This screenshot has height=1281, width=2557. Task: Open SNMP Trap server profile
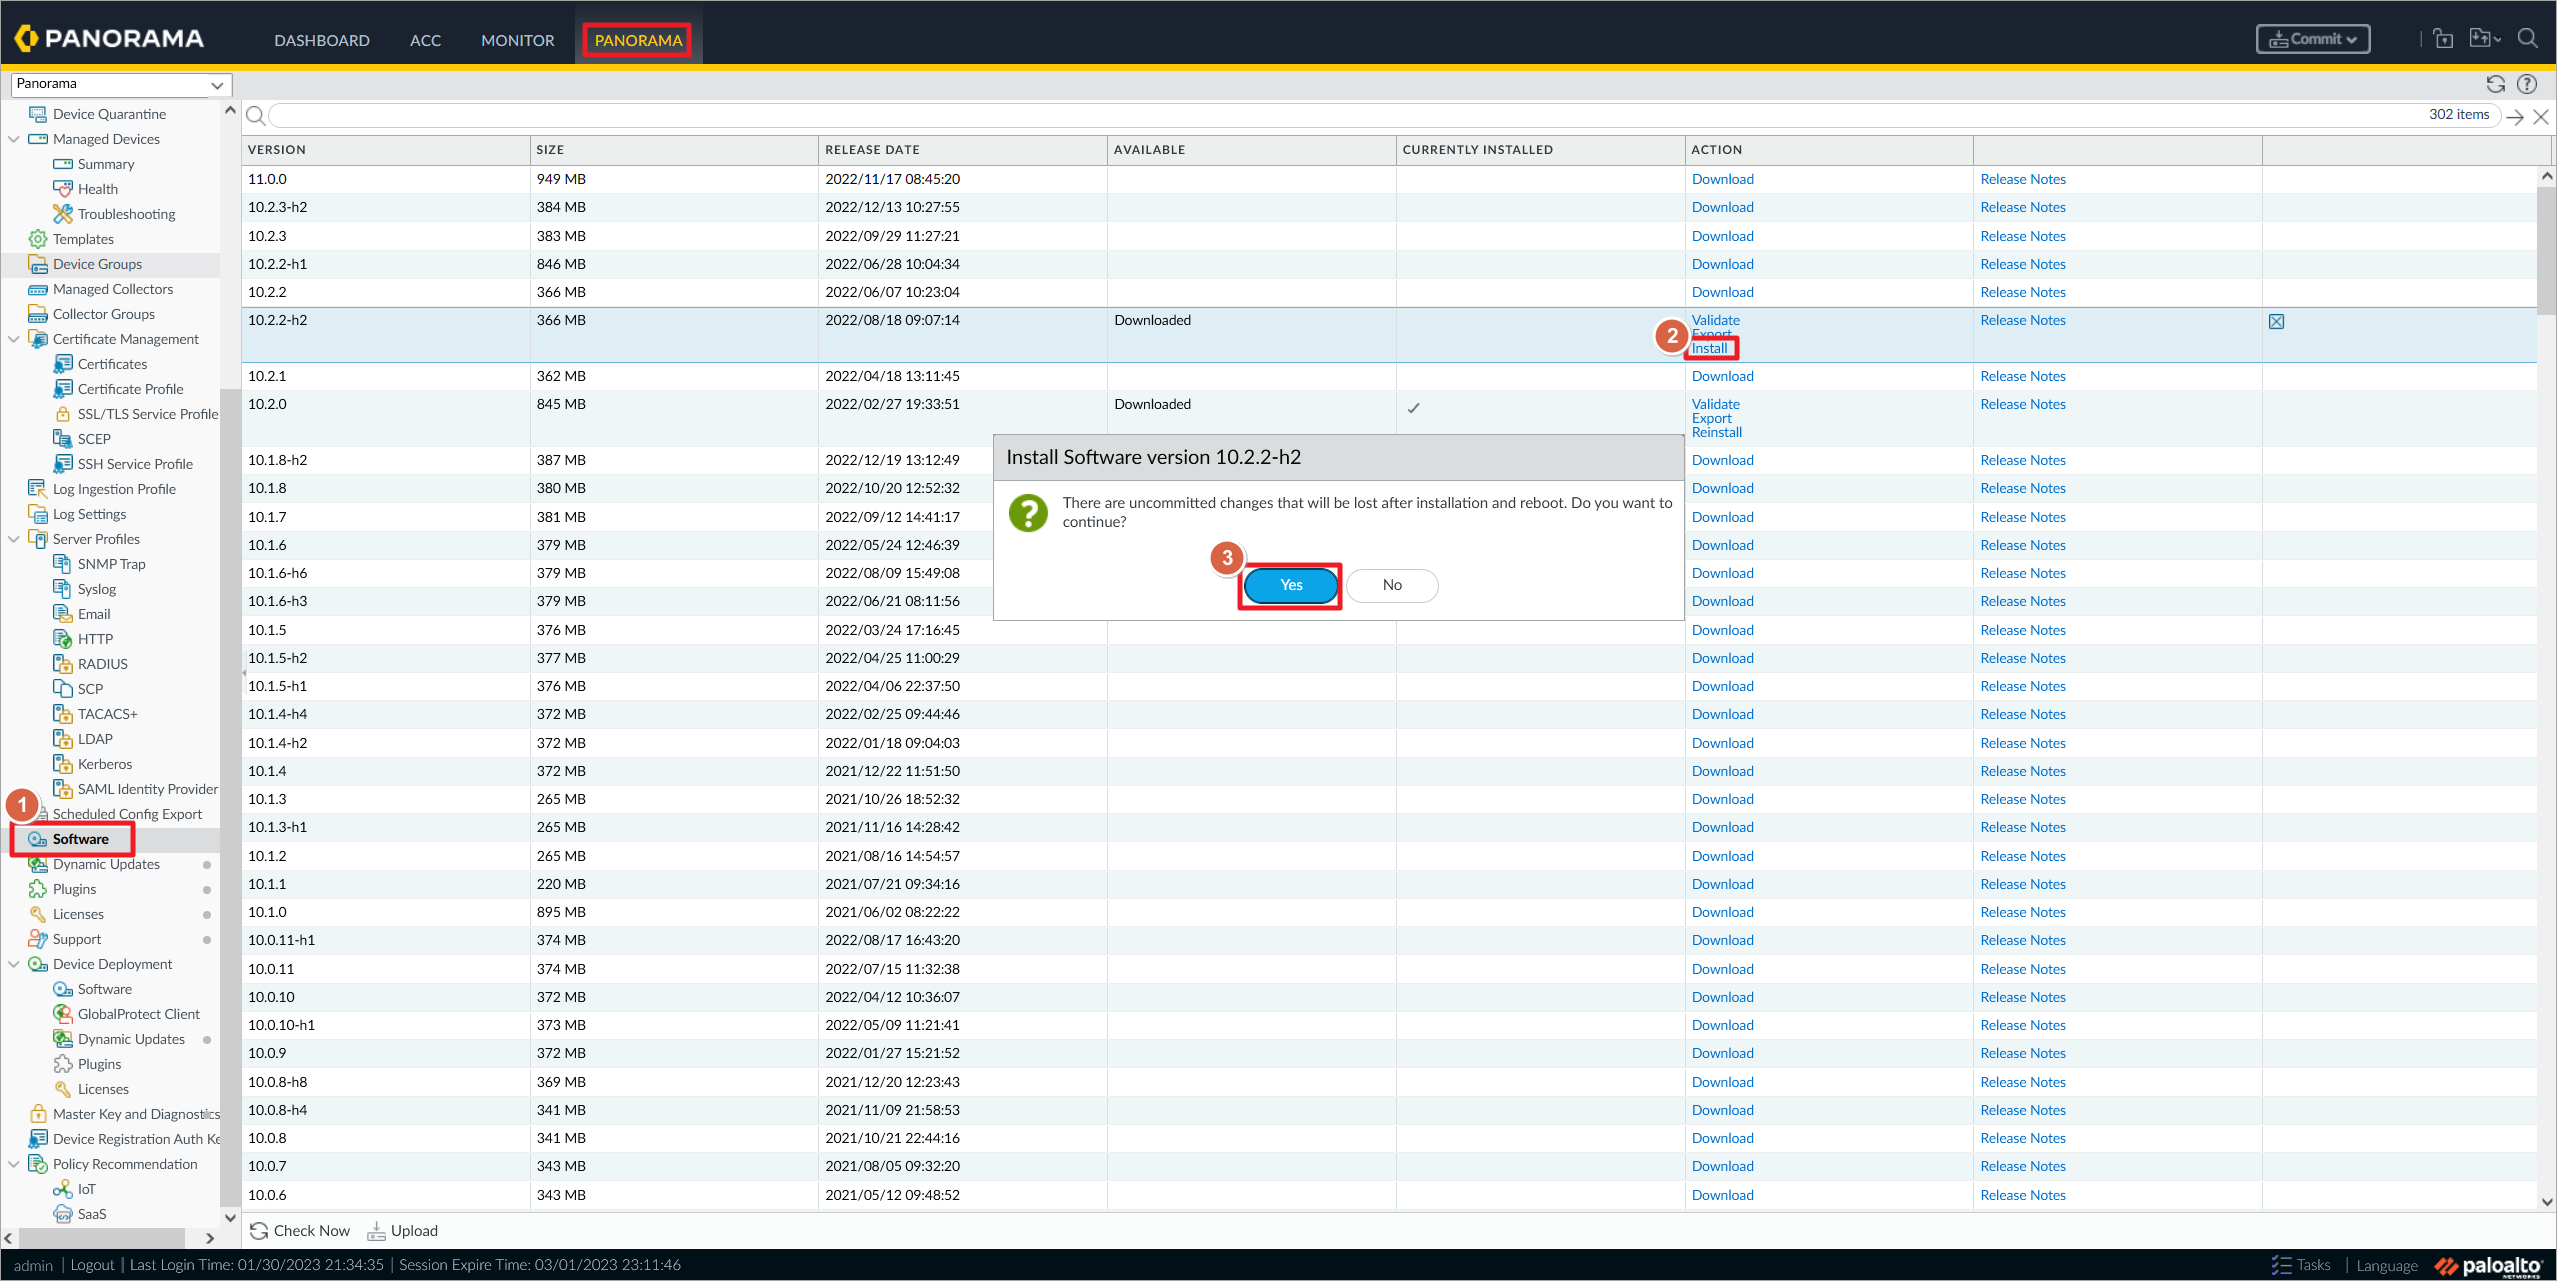coord(111,564)
